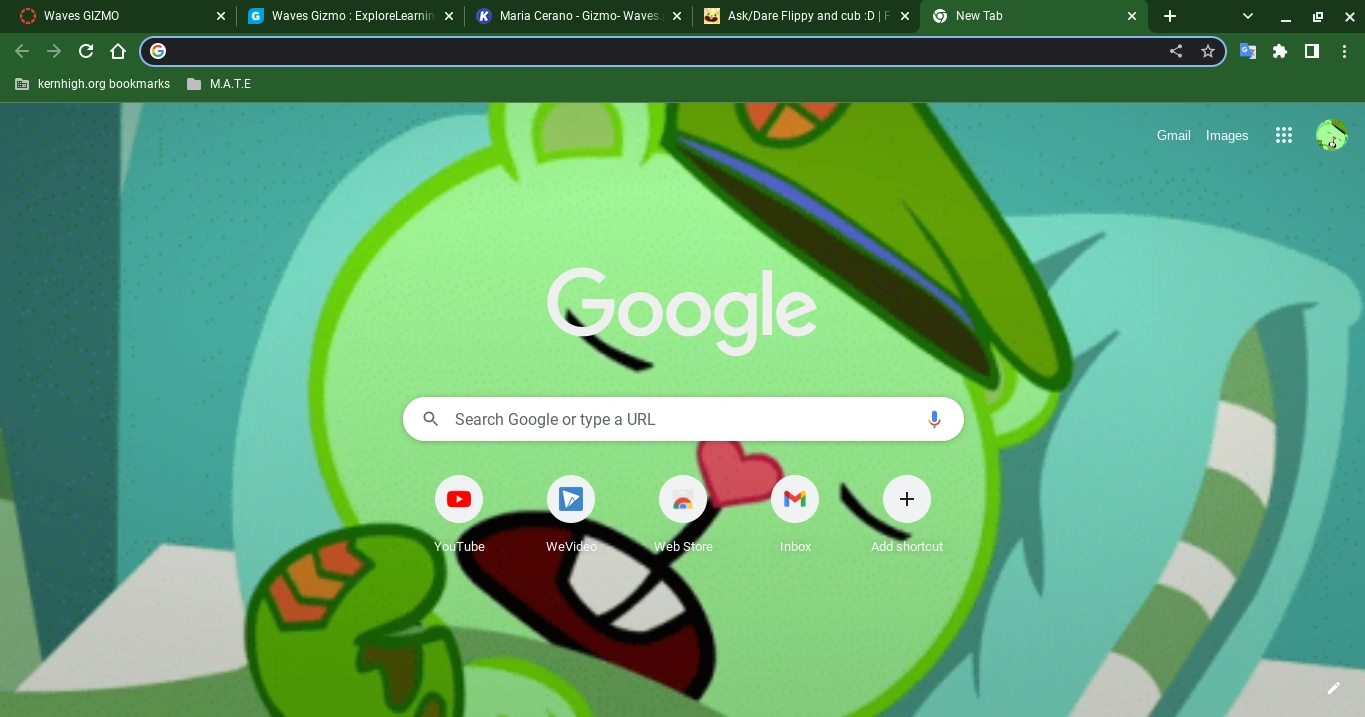Open the Extensions puzzle-piece icon
Screen dimensions: 1365x717
(x=1280, y=51)
